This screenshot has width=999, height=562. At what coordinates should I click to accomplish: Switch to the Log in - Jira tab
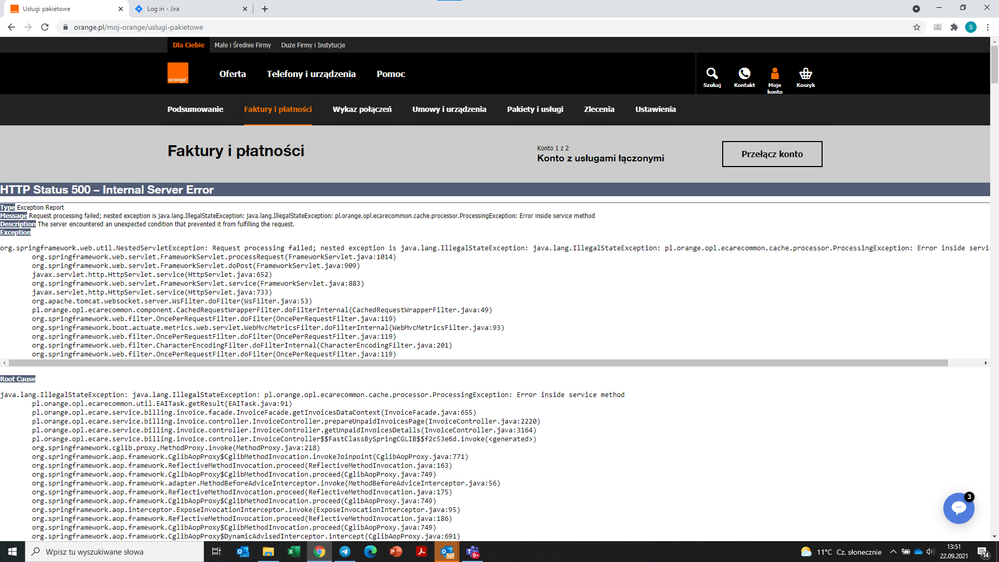click(190, 9)
